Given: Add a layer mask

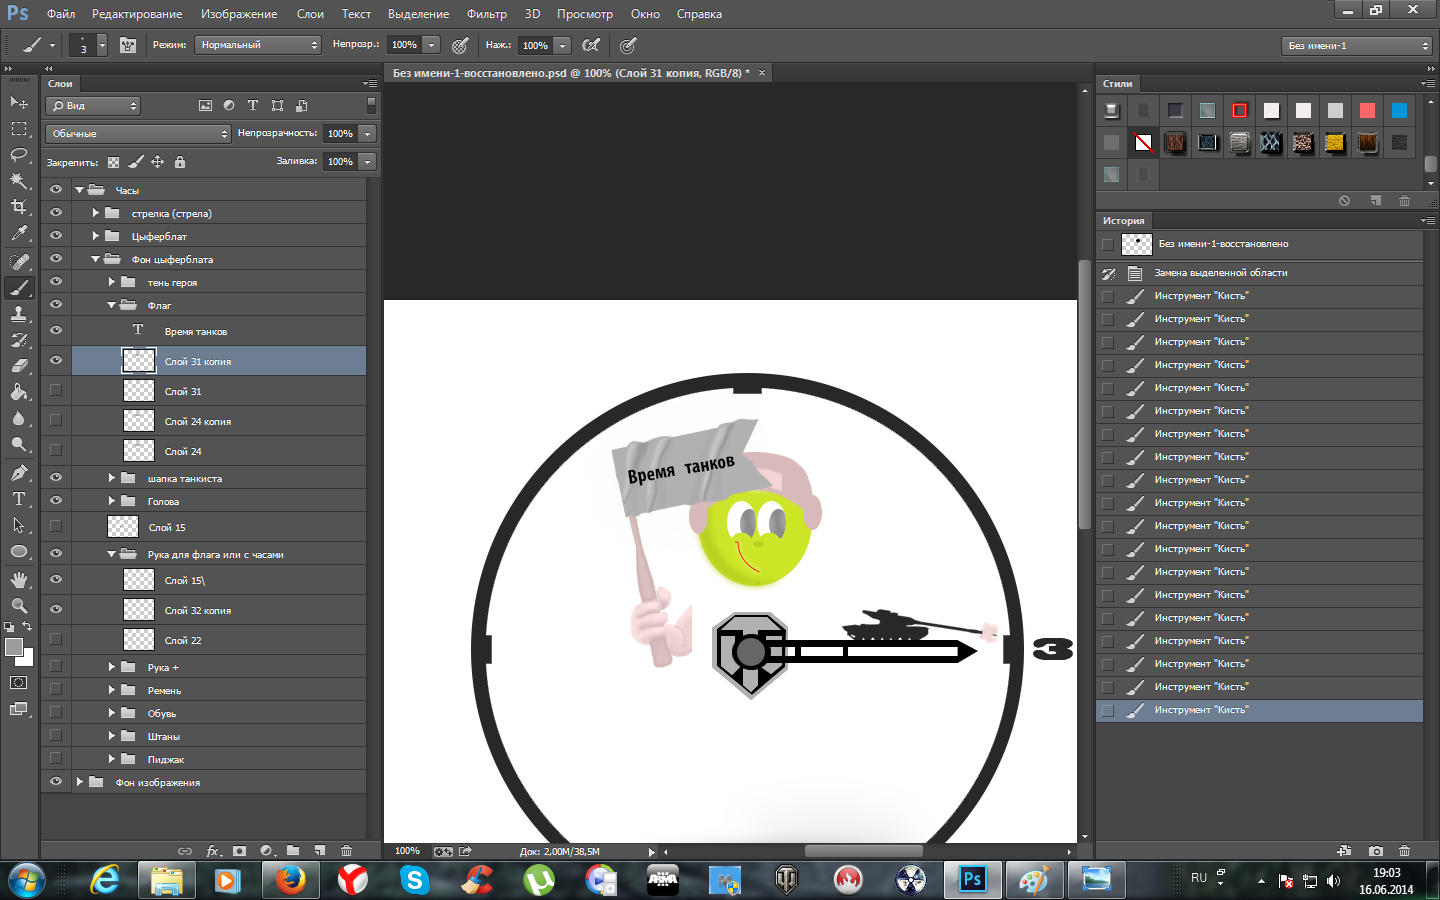Looking at the screenshot, I should pyautogui.click(x=239, y=851).
